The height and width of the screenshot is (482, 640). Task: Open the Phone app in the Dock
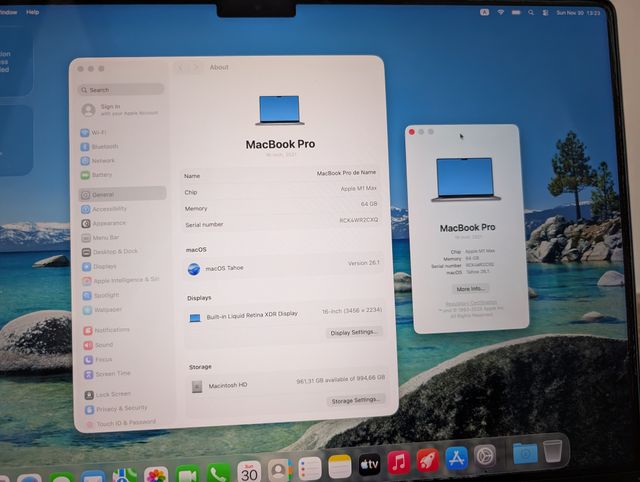[218, 473]
